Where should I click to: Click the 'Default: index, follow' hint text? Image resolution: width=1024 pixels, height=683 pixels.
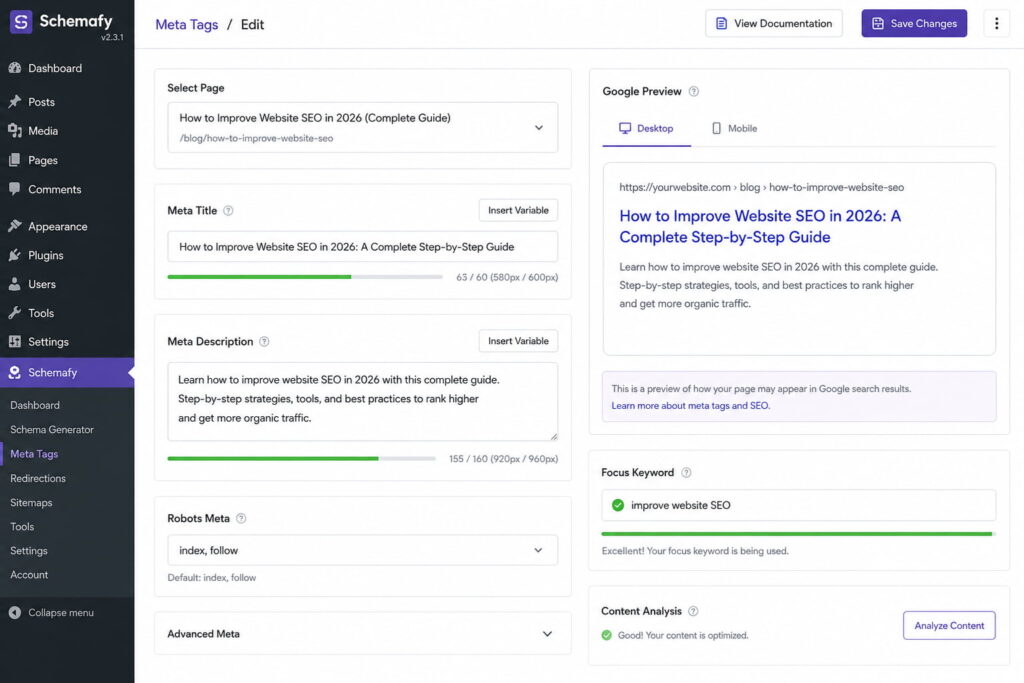click(x=212, y=577)
